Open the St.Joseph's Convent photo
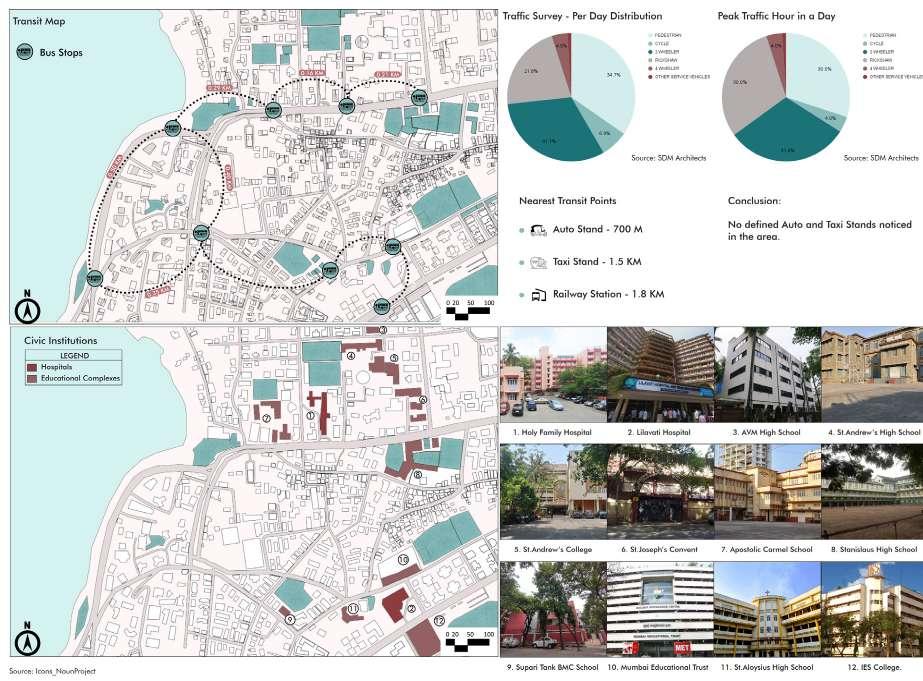The height and width of the screenshot is (681, 923). [x=660, y=492]
